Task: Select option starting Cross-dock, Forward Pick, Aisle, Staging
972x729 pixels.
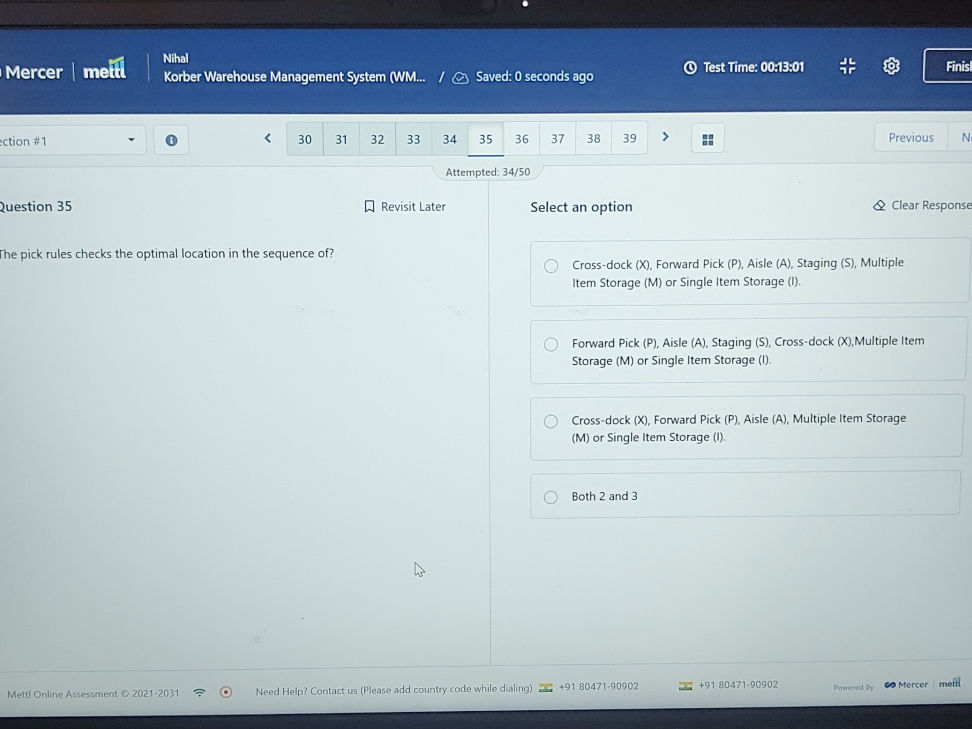Action: tap(551, 266)
